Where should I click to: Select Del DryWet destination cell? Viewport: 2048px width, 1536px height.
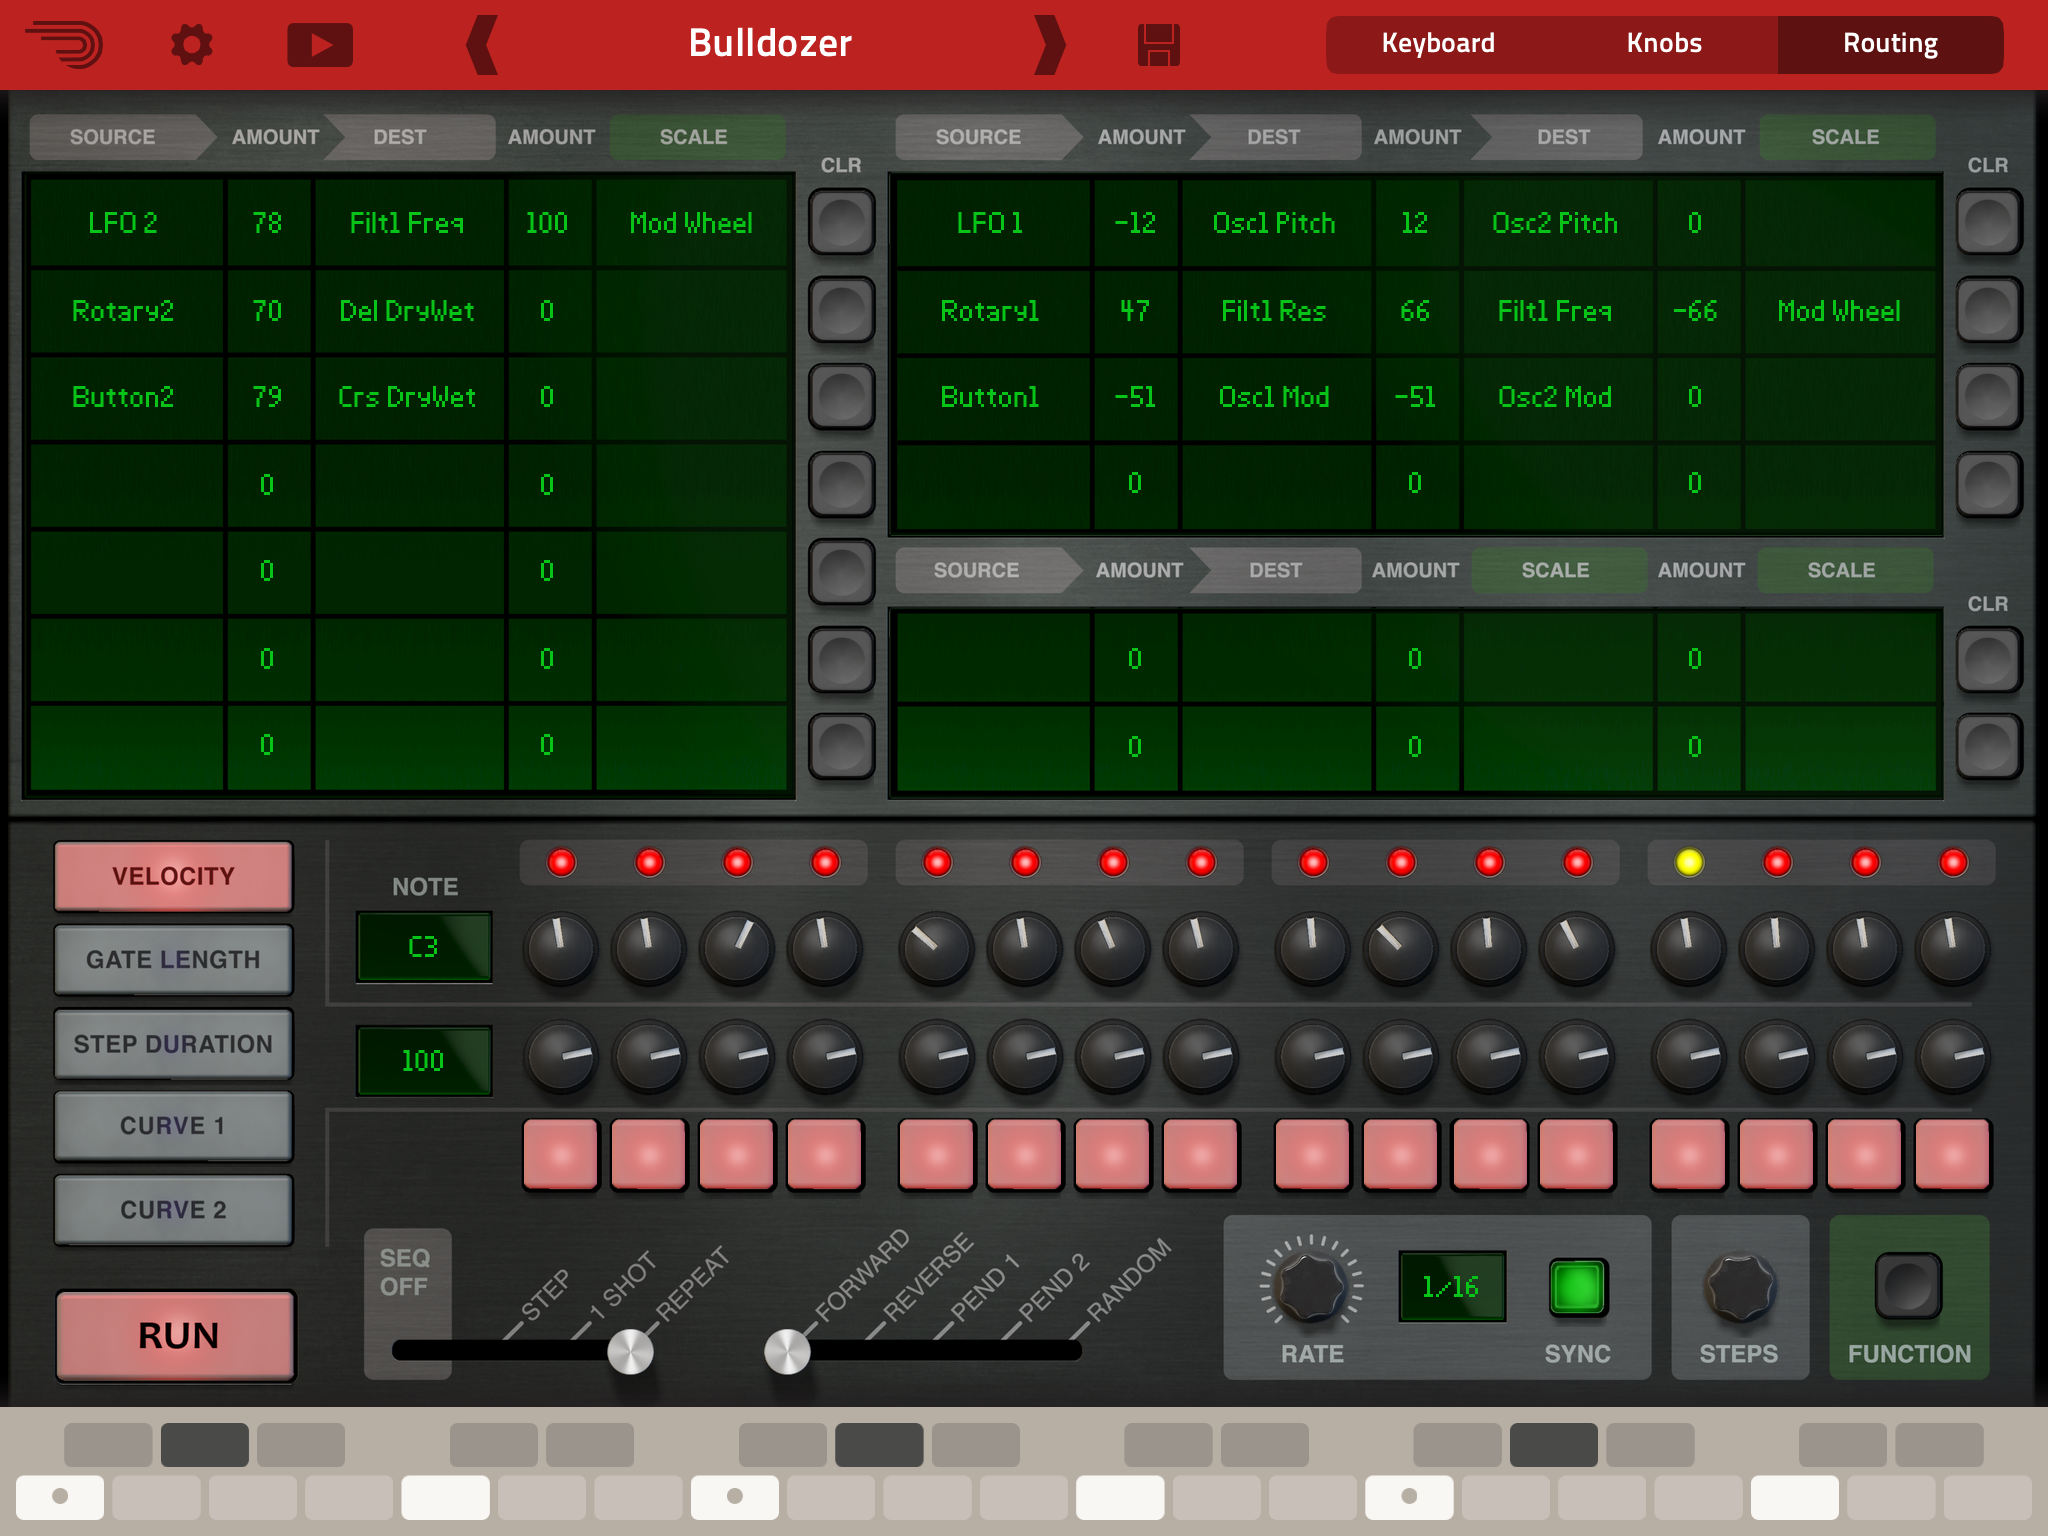pos(408,311)
